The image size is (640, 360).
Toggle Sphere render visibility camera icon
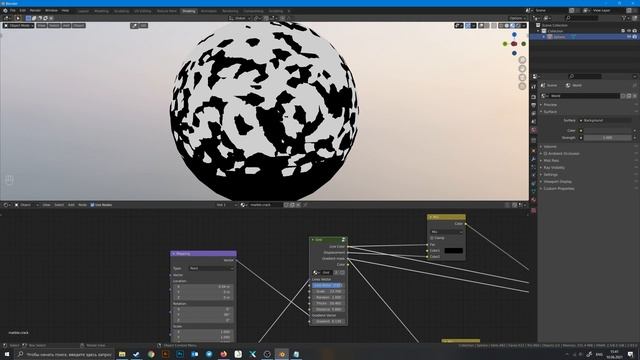click(634, 37)
